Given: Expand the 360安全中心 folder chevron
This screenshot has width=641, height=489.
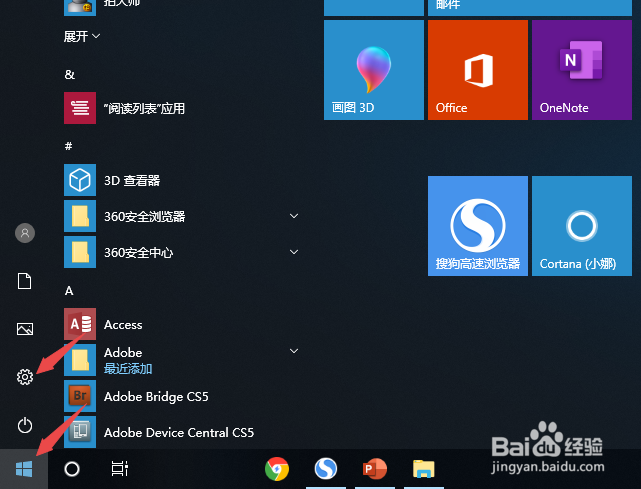Looking at the screenshot, I should [x=294, y=252].
